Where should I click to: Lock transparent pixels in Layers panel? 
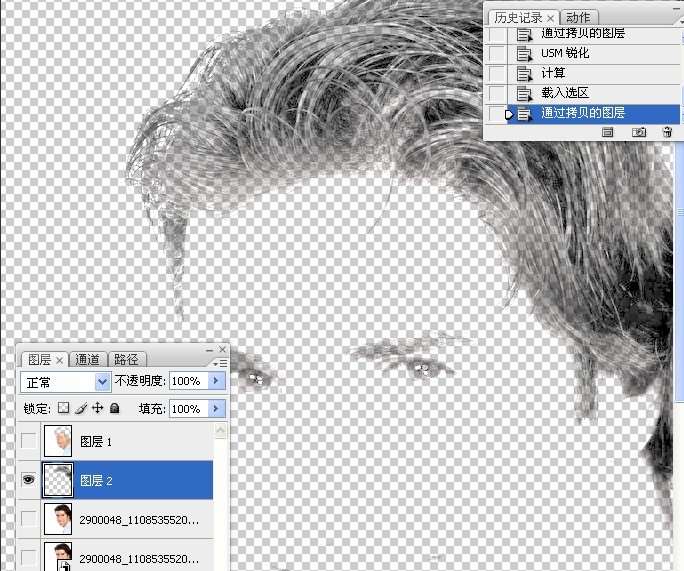coord(64,408)
